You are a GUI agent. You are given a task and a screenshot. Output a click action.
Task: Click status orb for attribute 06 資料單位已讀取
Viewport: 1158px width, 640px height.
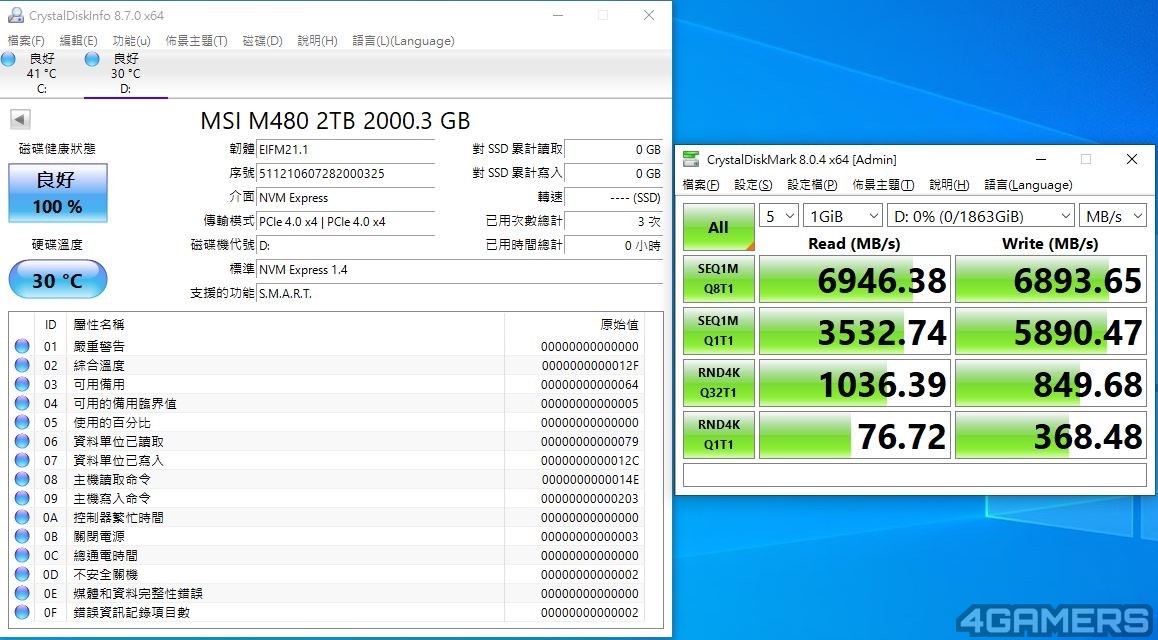(22, 441)
